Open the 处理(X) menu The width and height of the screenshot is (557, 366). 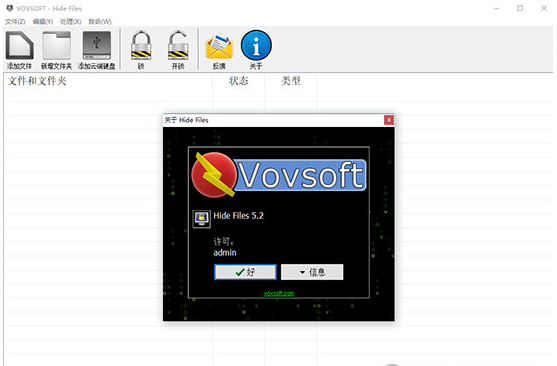70,22
